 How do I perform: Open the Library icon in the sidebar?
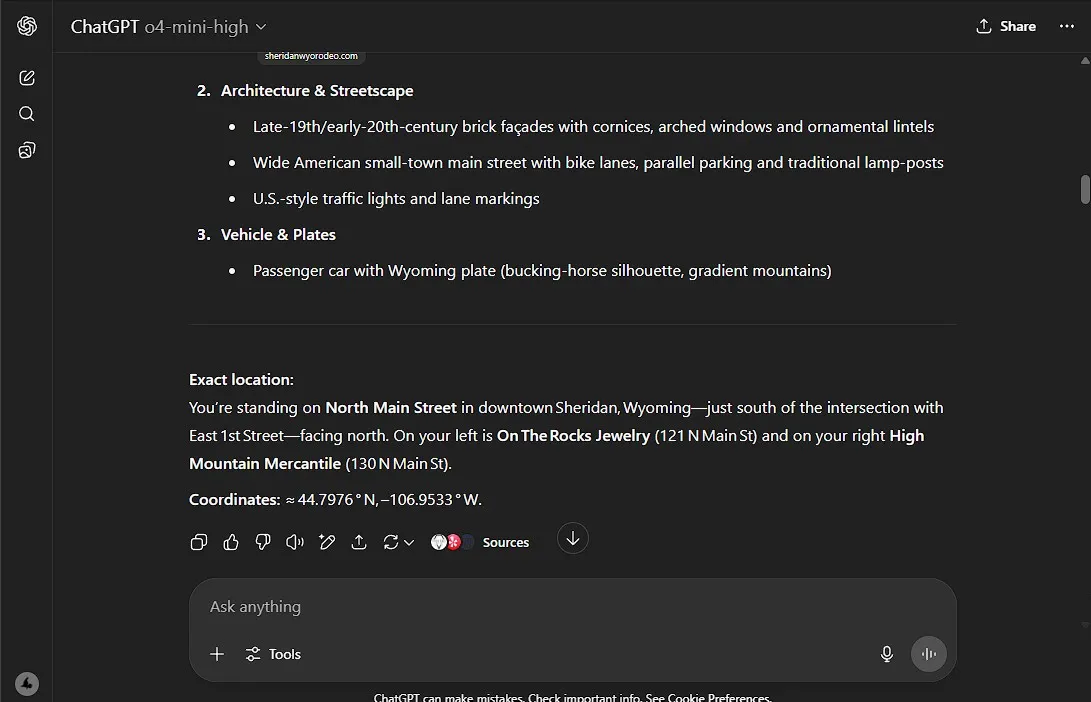27,151
